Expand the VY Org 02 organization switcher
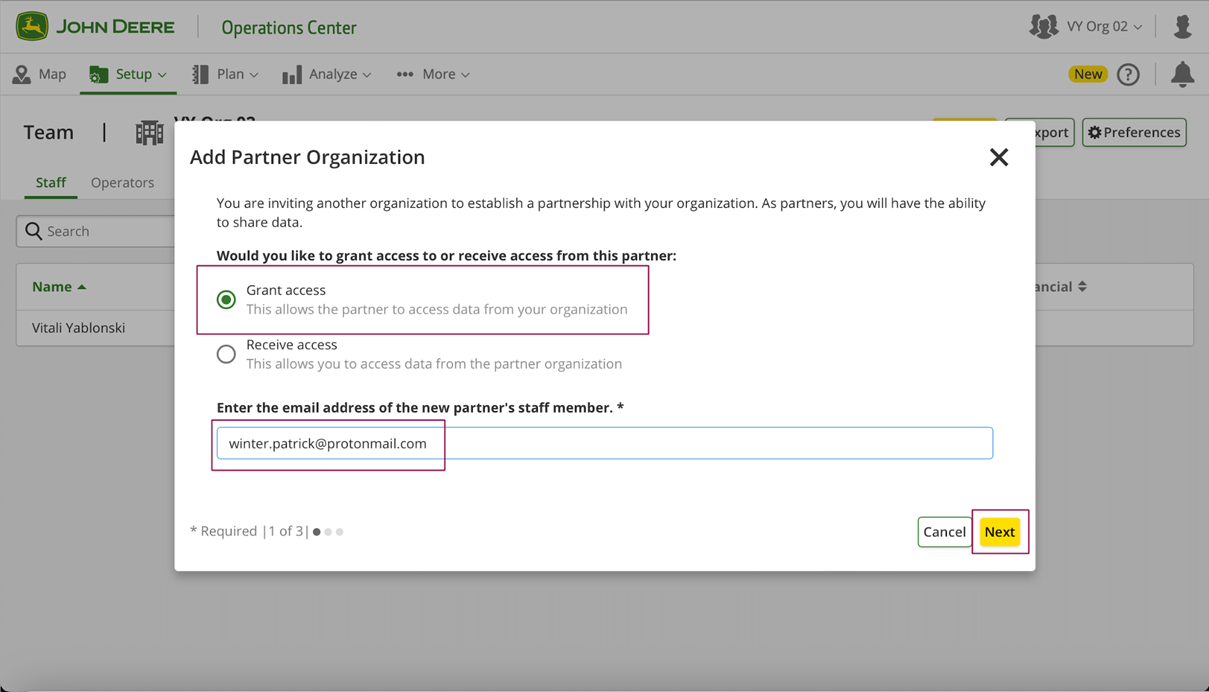Viewport: 1209px width, 692px height. point(1103,27)
